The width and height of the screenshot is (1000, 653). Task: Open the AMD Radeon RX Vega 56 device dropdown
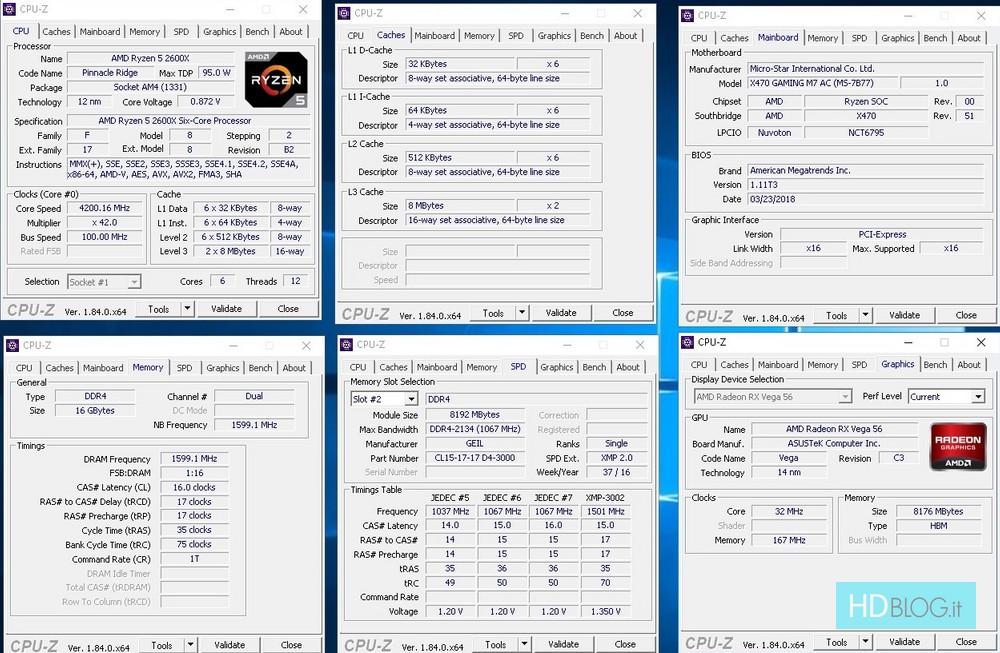point(845,397)
